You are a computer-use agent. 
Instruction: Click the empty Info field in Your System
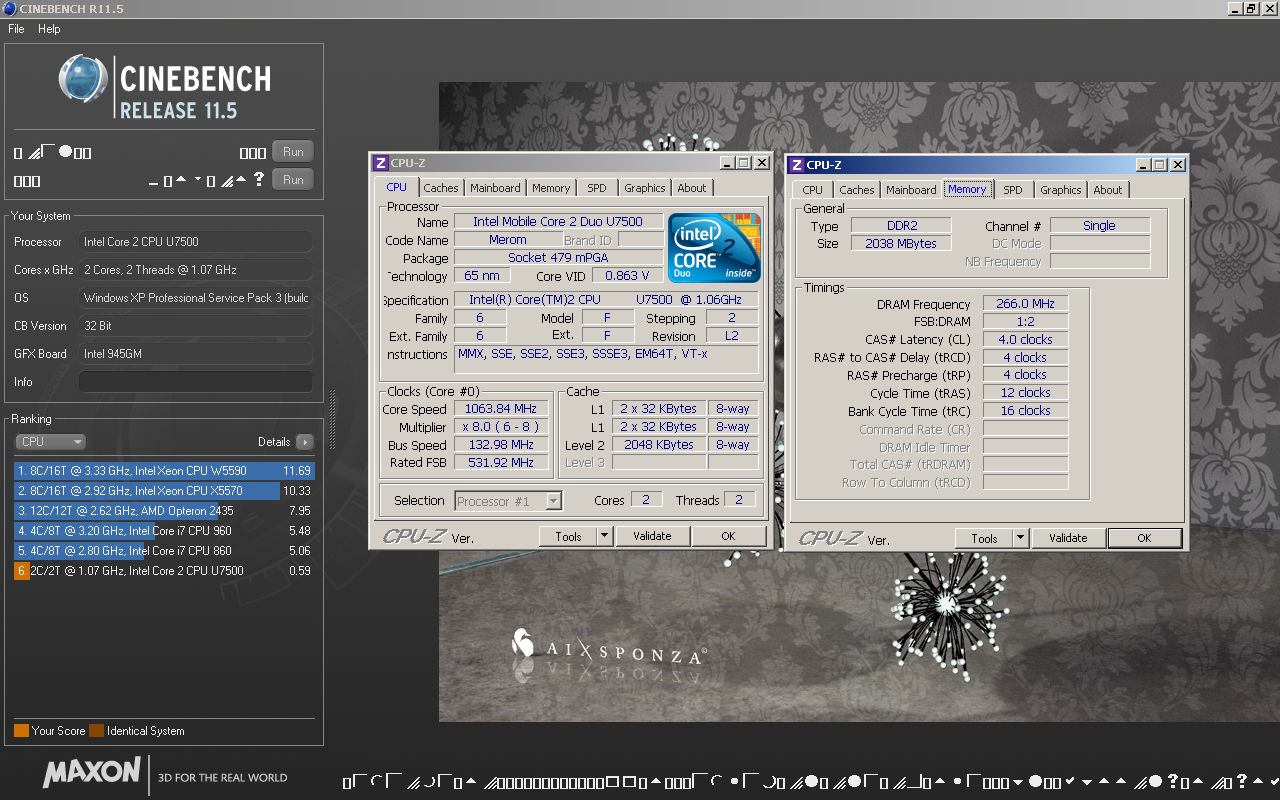(195, 382)
